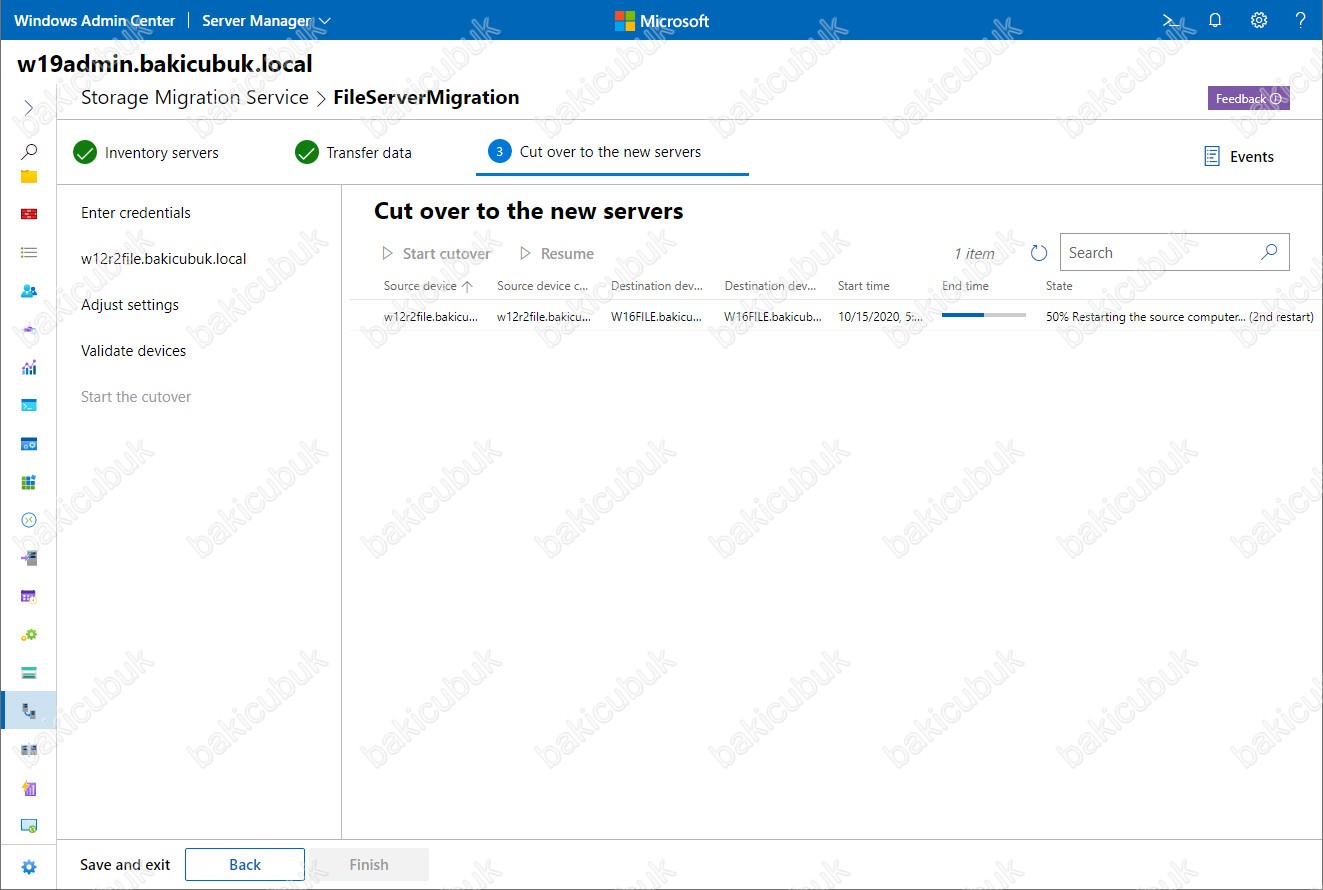Image resolution: width=1323 pixels, height=890 pixels.
Task: Open the Processes window-gear icon
Action: (x=29, y=444)
